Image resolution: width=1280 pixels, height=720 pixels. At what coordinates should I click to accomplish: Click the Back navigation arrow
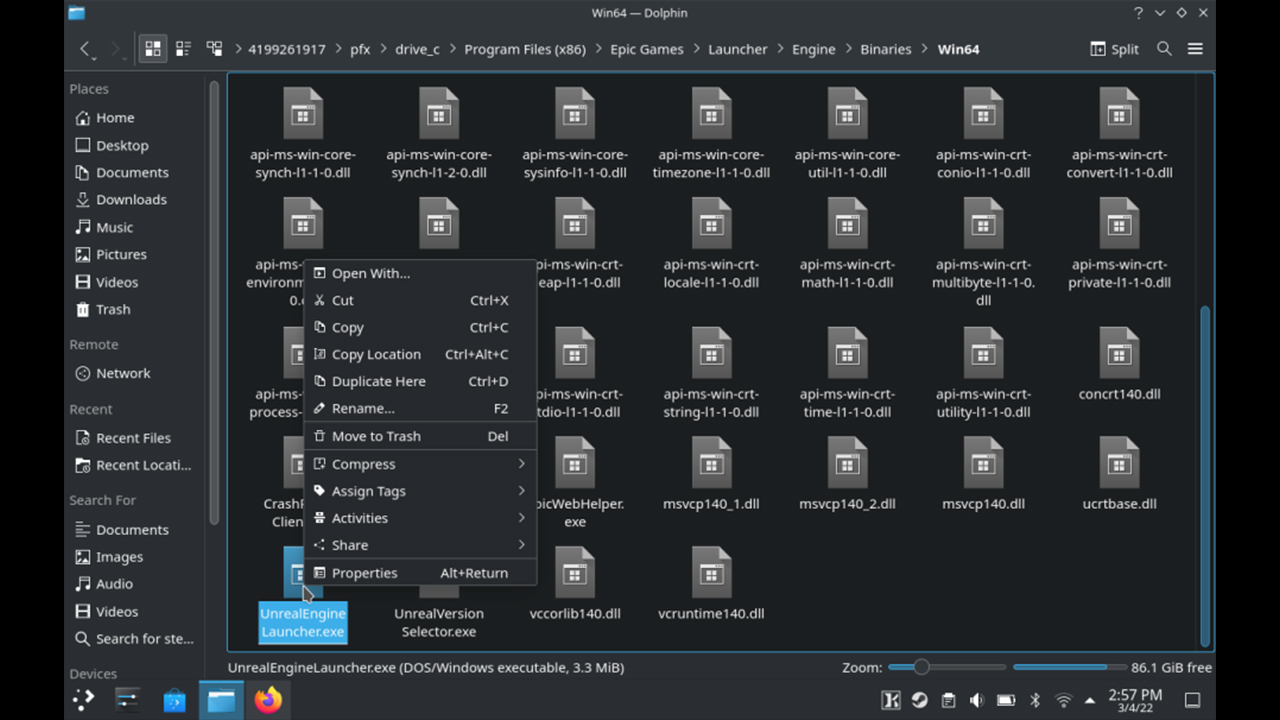(x=86, y=49)
